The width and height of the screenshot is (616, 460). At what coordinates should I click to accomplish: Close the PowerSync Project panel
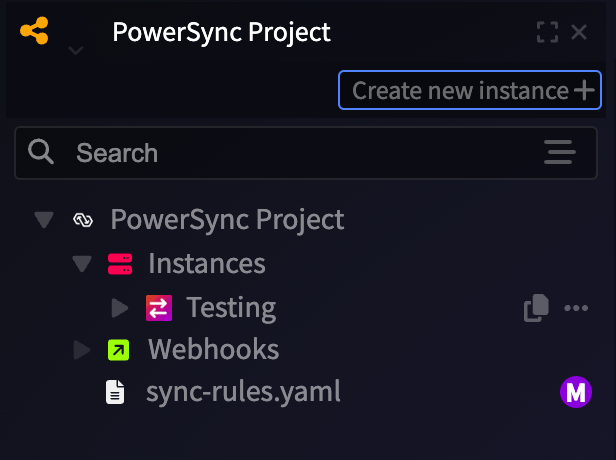tap(579, 32)
